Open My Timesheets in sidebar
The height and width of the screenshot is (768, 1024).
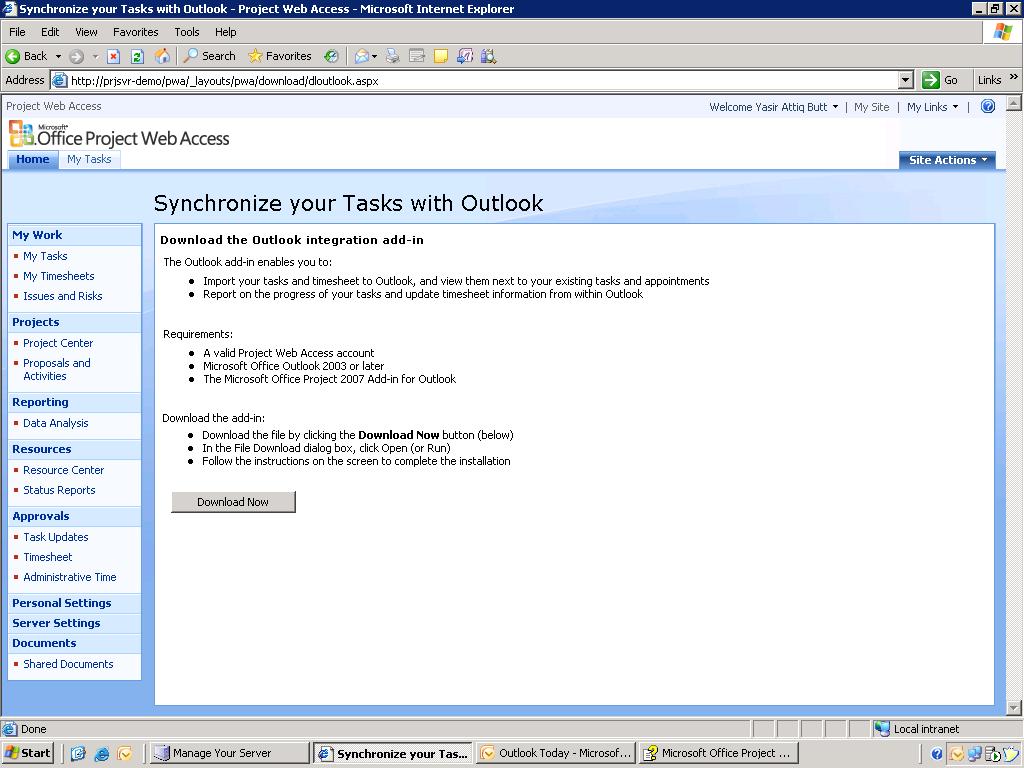point(59,276)
